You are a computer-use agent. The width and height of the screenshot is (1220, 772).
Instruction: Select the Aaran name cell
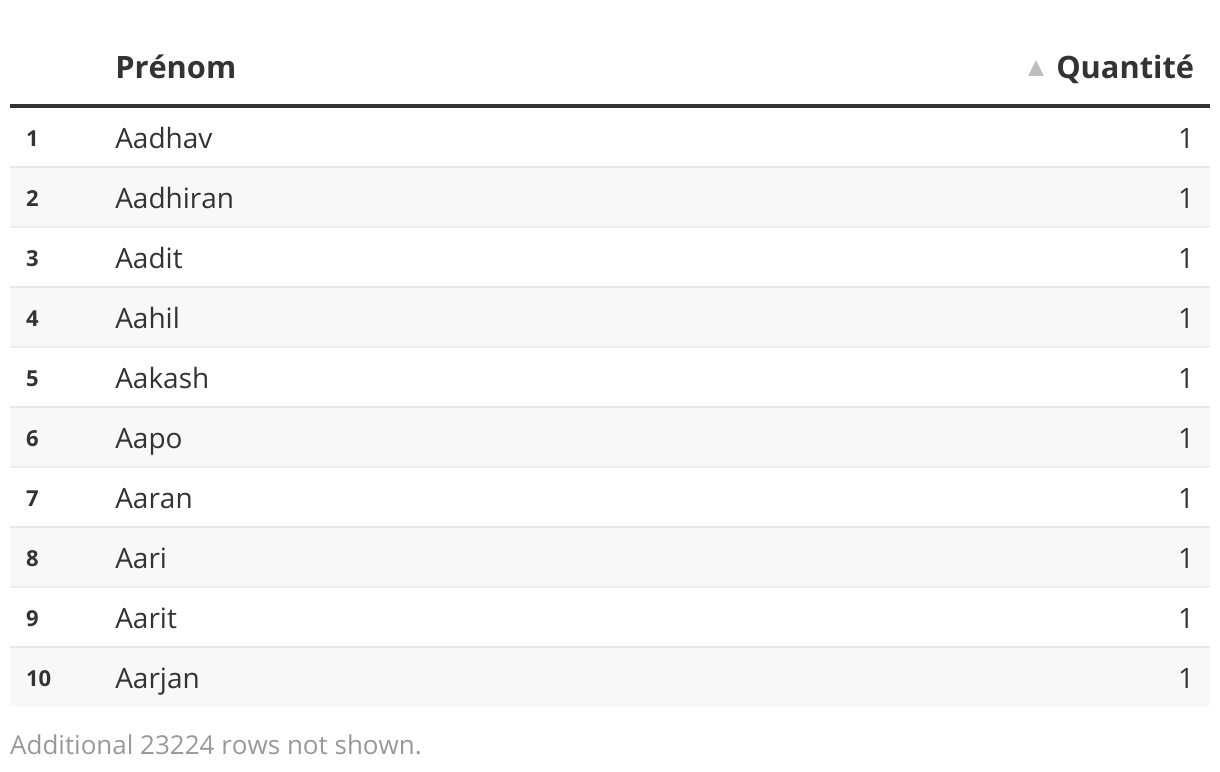click(x=153, y=498)
